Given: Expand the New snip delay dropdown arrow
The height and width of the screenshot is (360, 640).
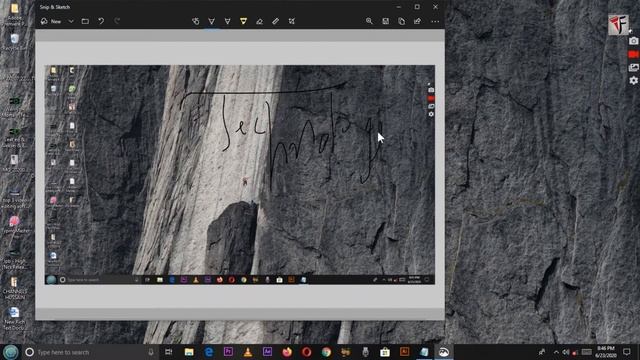Looking at the screenshot, I should click(x=71, y=21).
